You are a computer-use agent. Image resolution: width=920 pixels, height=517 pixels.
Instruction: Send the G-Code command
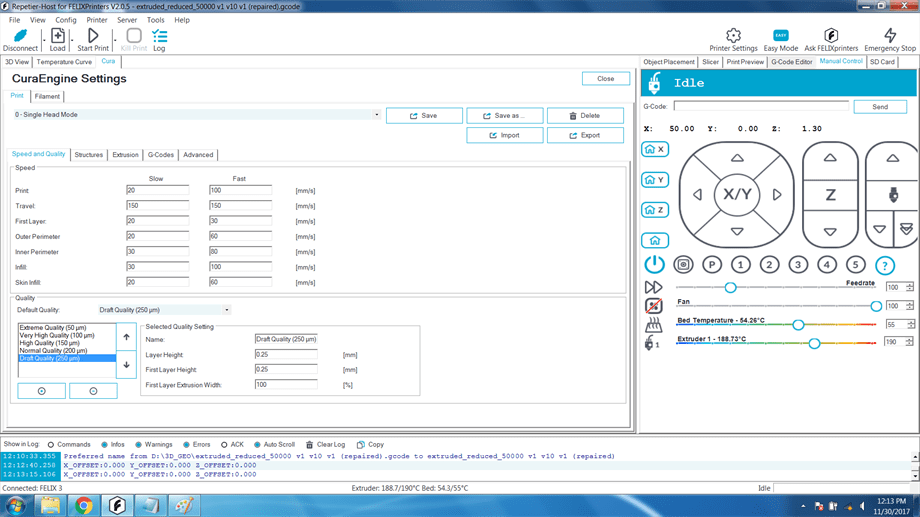[880, 107]
